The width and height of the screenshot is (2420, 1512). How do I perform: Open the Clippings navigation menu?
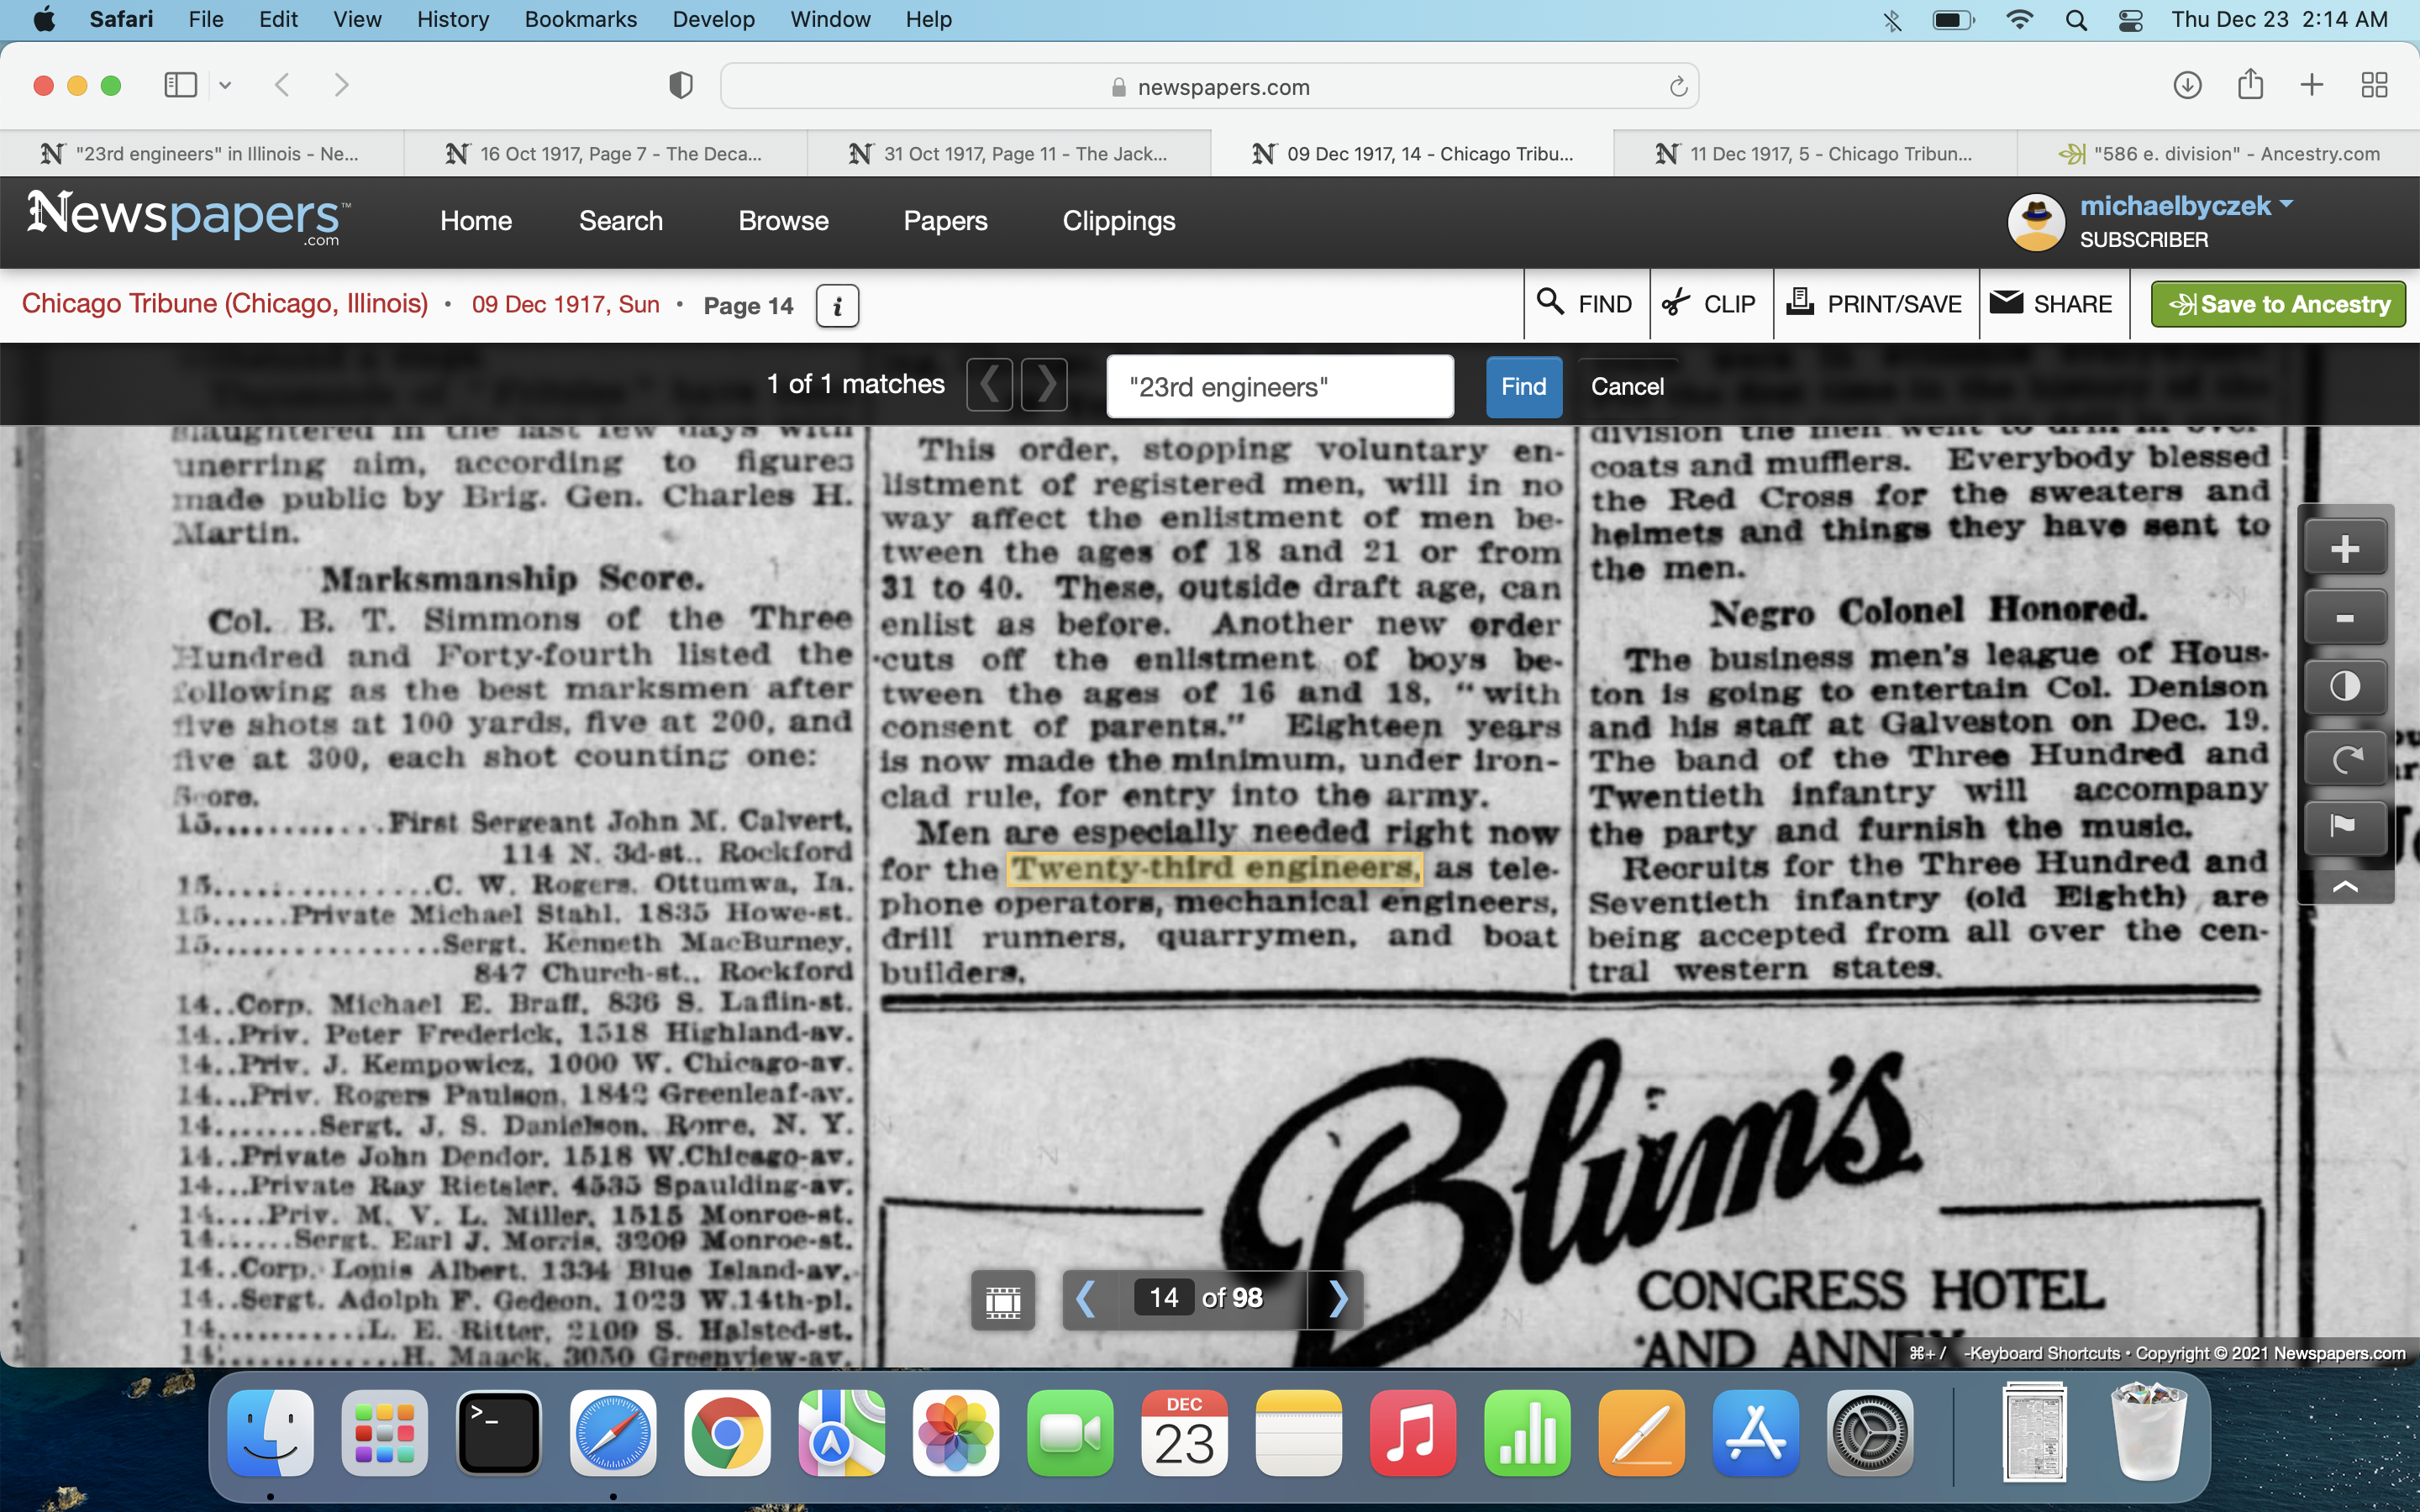1118,221
